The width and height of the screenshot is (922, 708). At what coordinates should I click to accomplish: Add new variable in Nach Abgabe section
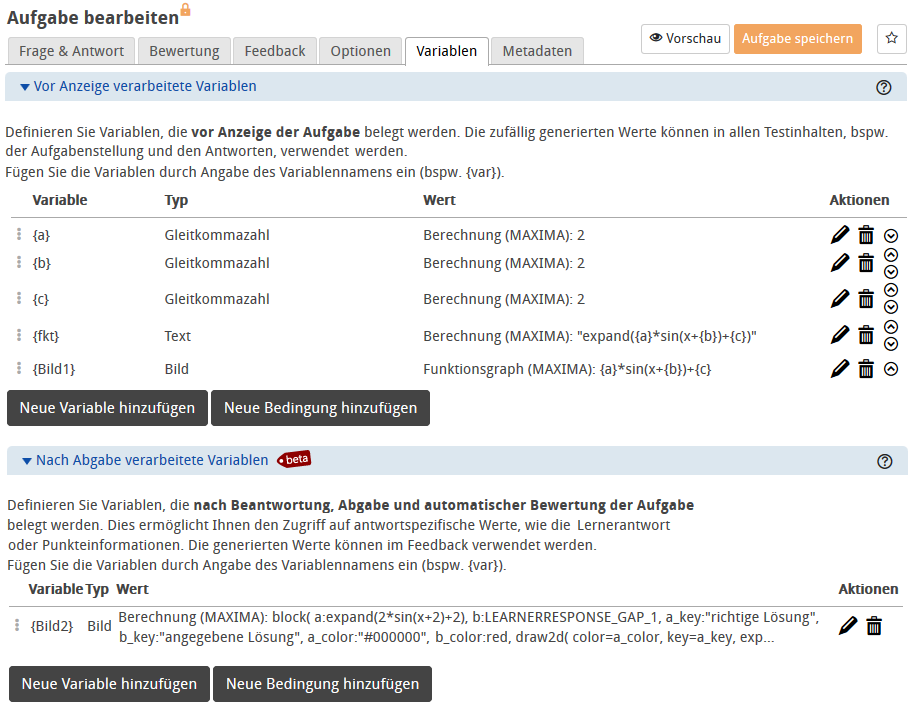point(109,684)
